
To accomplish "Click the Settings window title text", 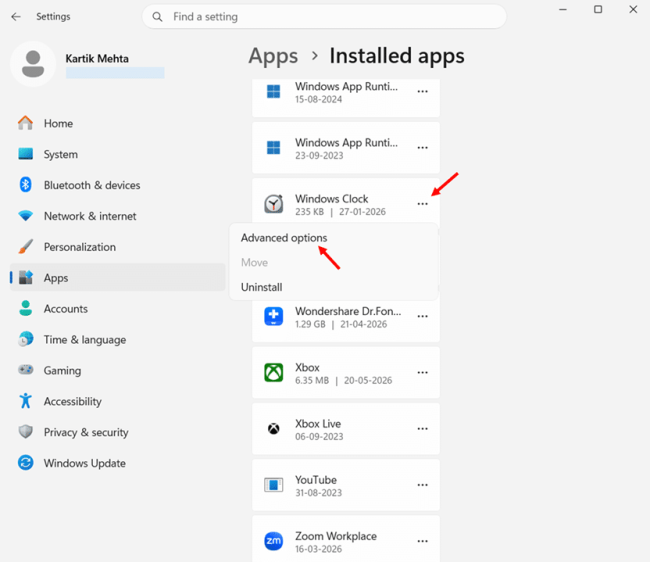I will tap(53, 17).
